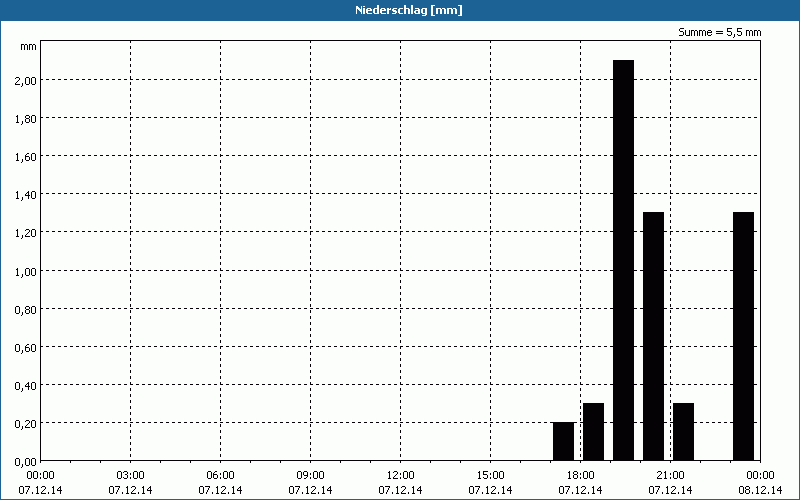Click the 0,20 mm bar just before 18:00
The width and height of the screenshot is (800, 500).
click(563, 441)
